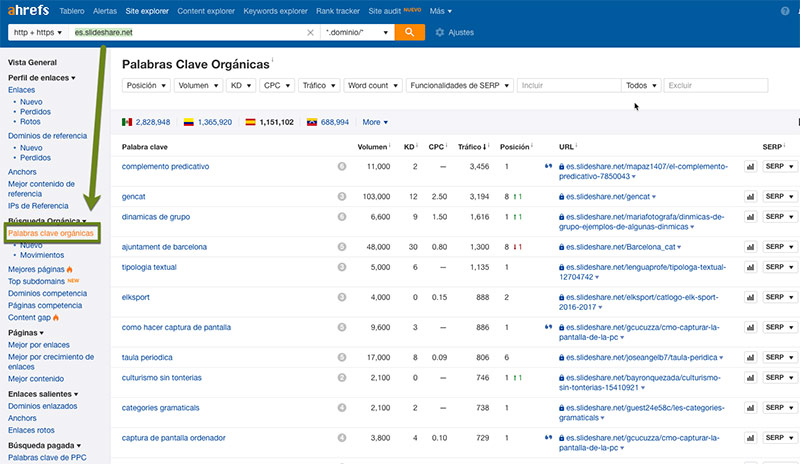Open Rank tracker
This screenshot has width=800, height=464.
(338, 11)
